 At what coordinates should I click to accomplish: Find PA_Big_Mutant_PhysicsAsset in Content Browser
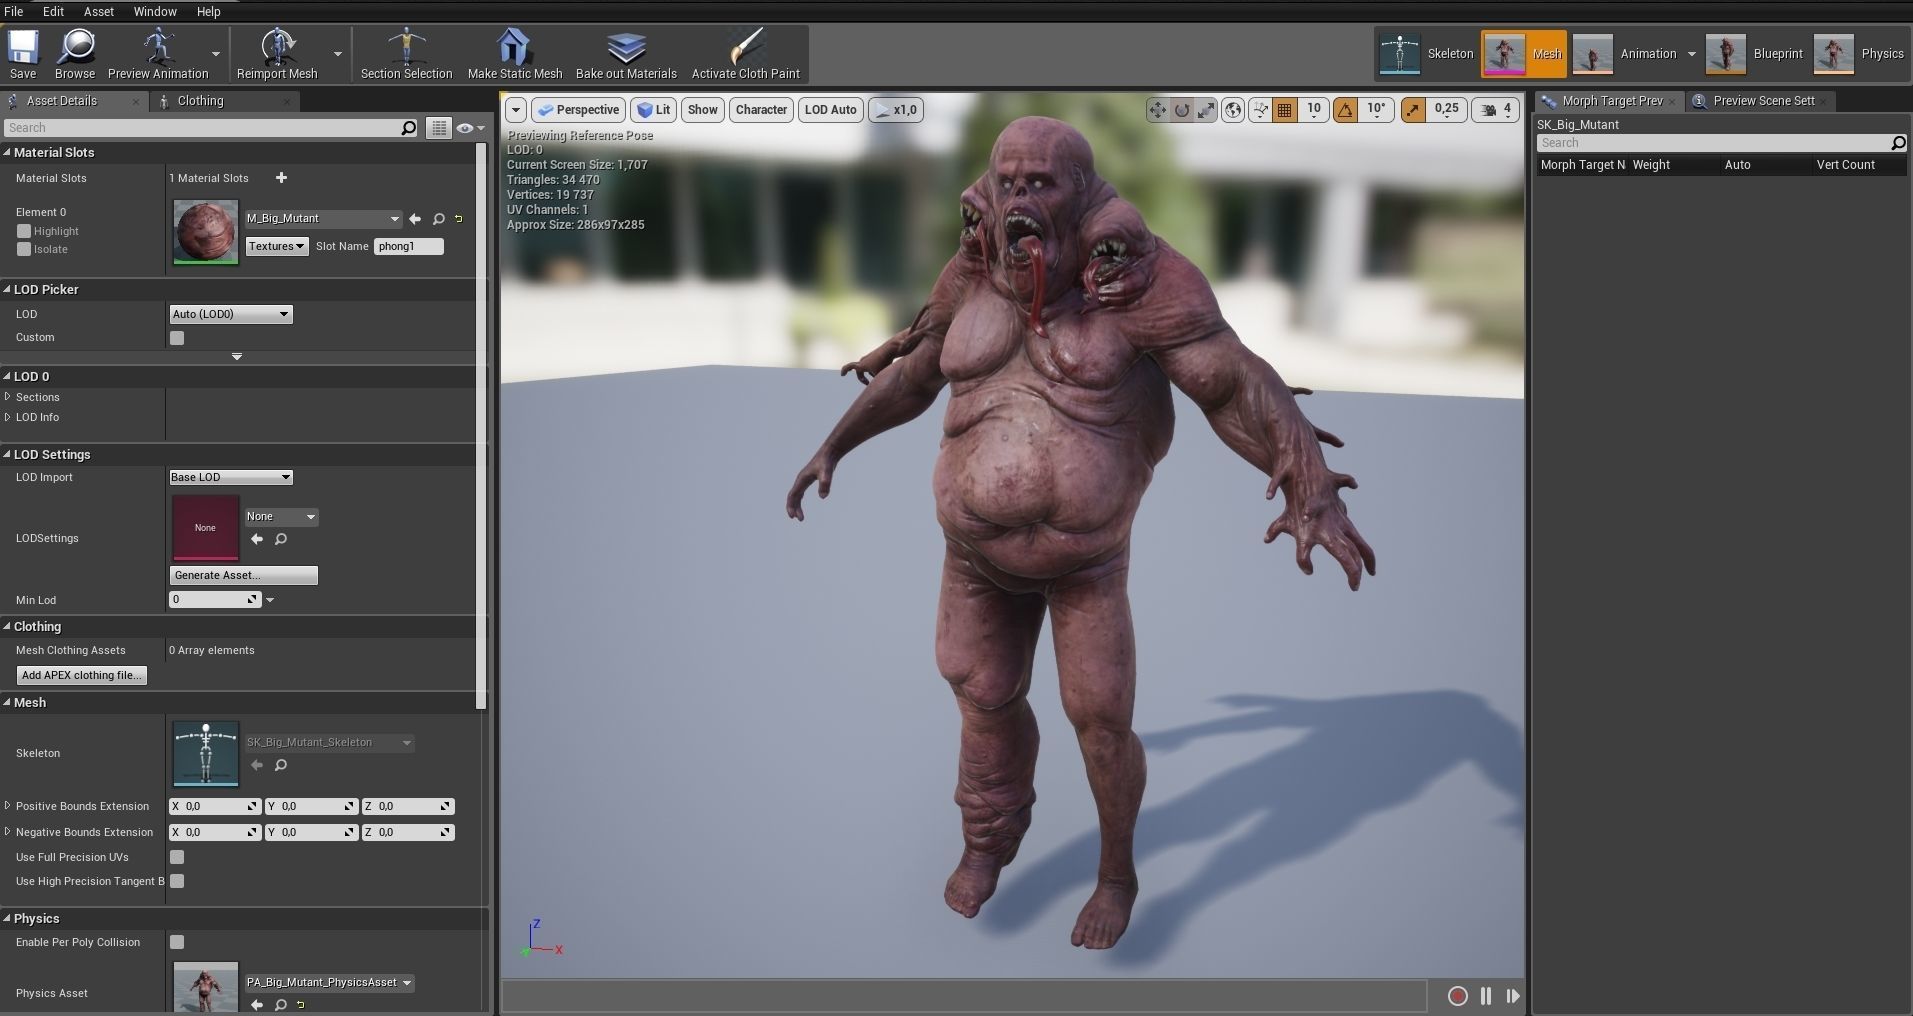point(281,1005)
